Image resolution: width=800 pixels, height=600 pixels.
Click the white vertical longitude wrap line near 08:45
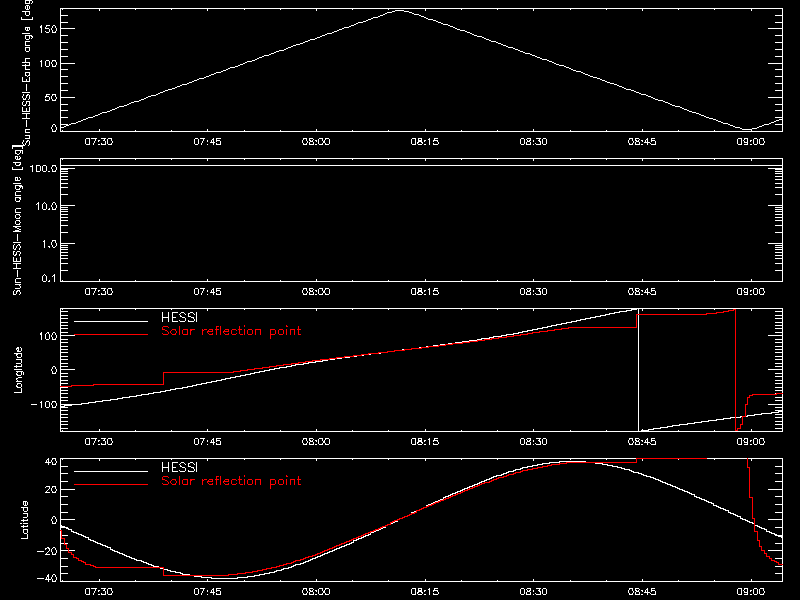click(638, 370)
